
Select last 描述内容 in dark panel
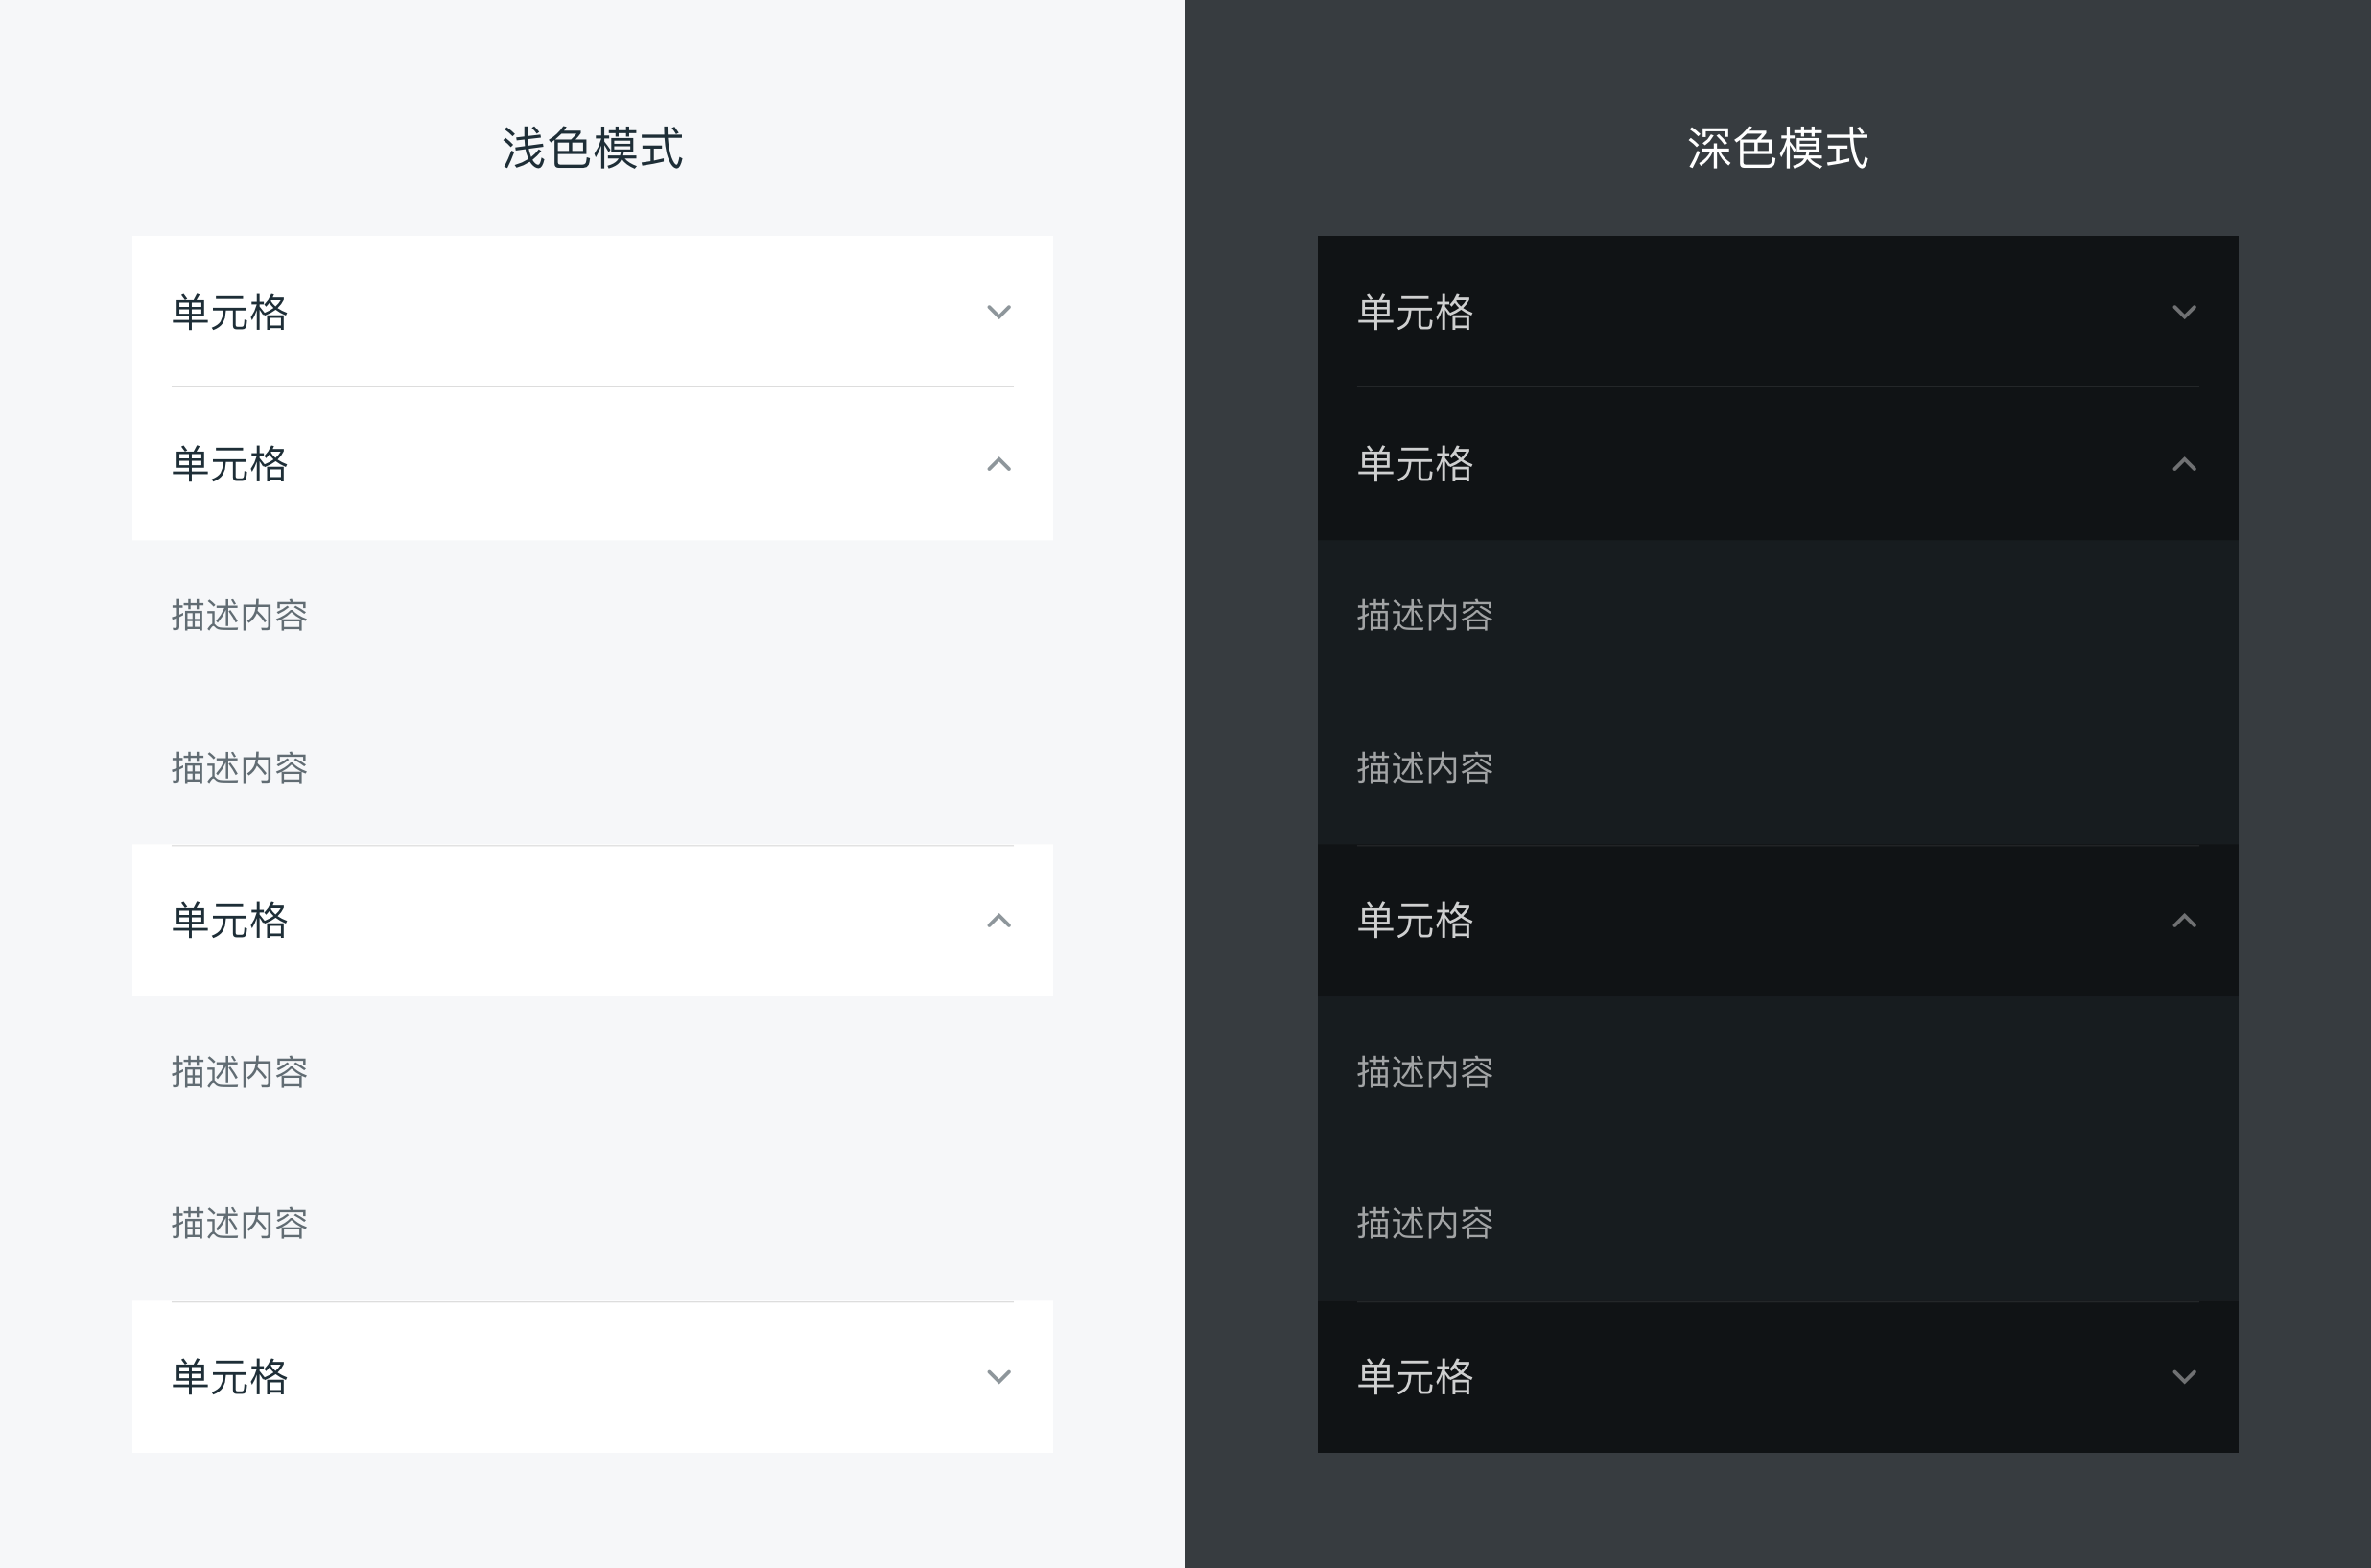1424,1224
